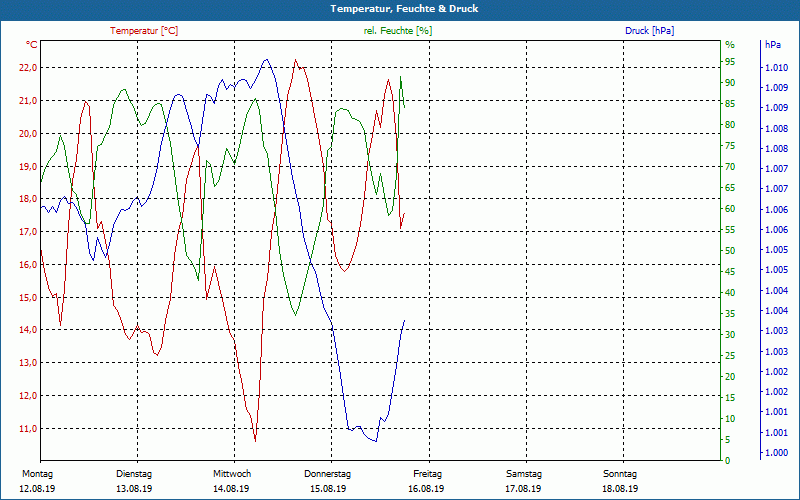Click green humidity axis tick '10'

[730, 419]
